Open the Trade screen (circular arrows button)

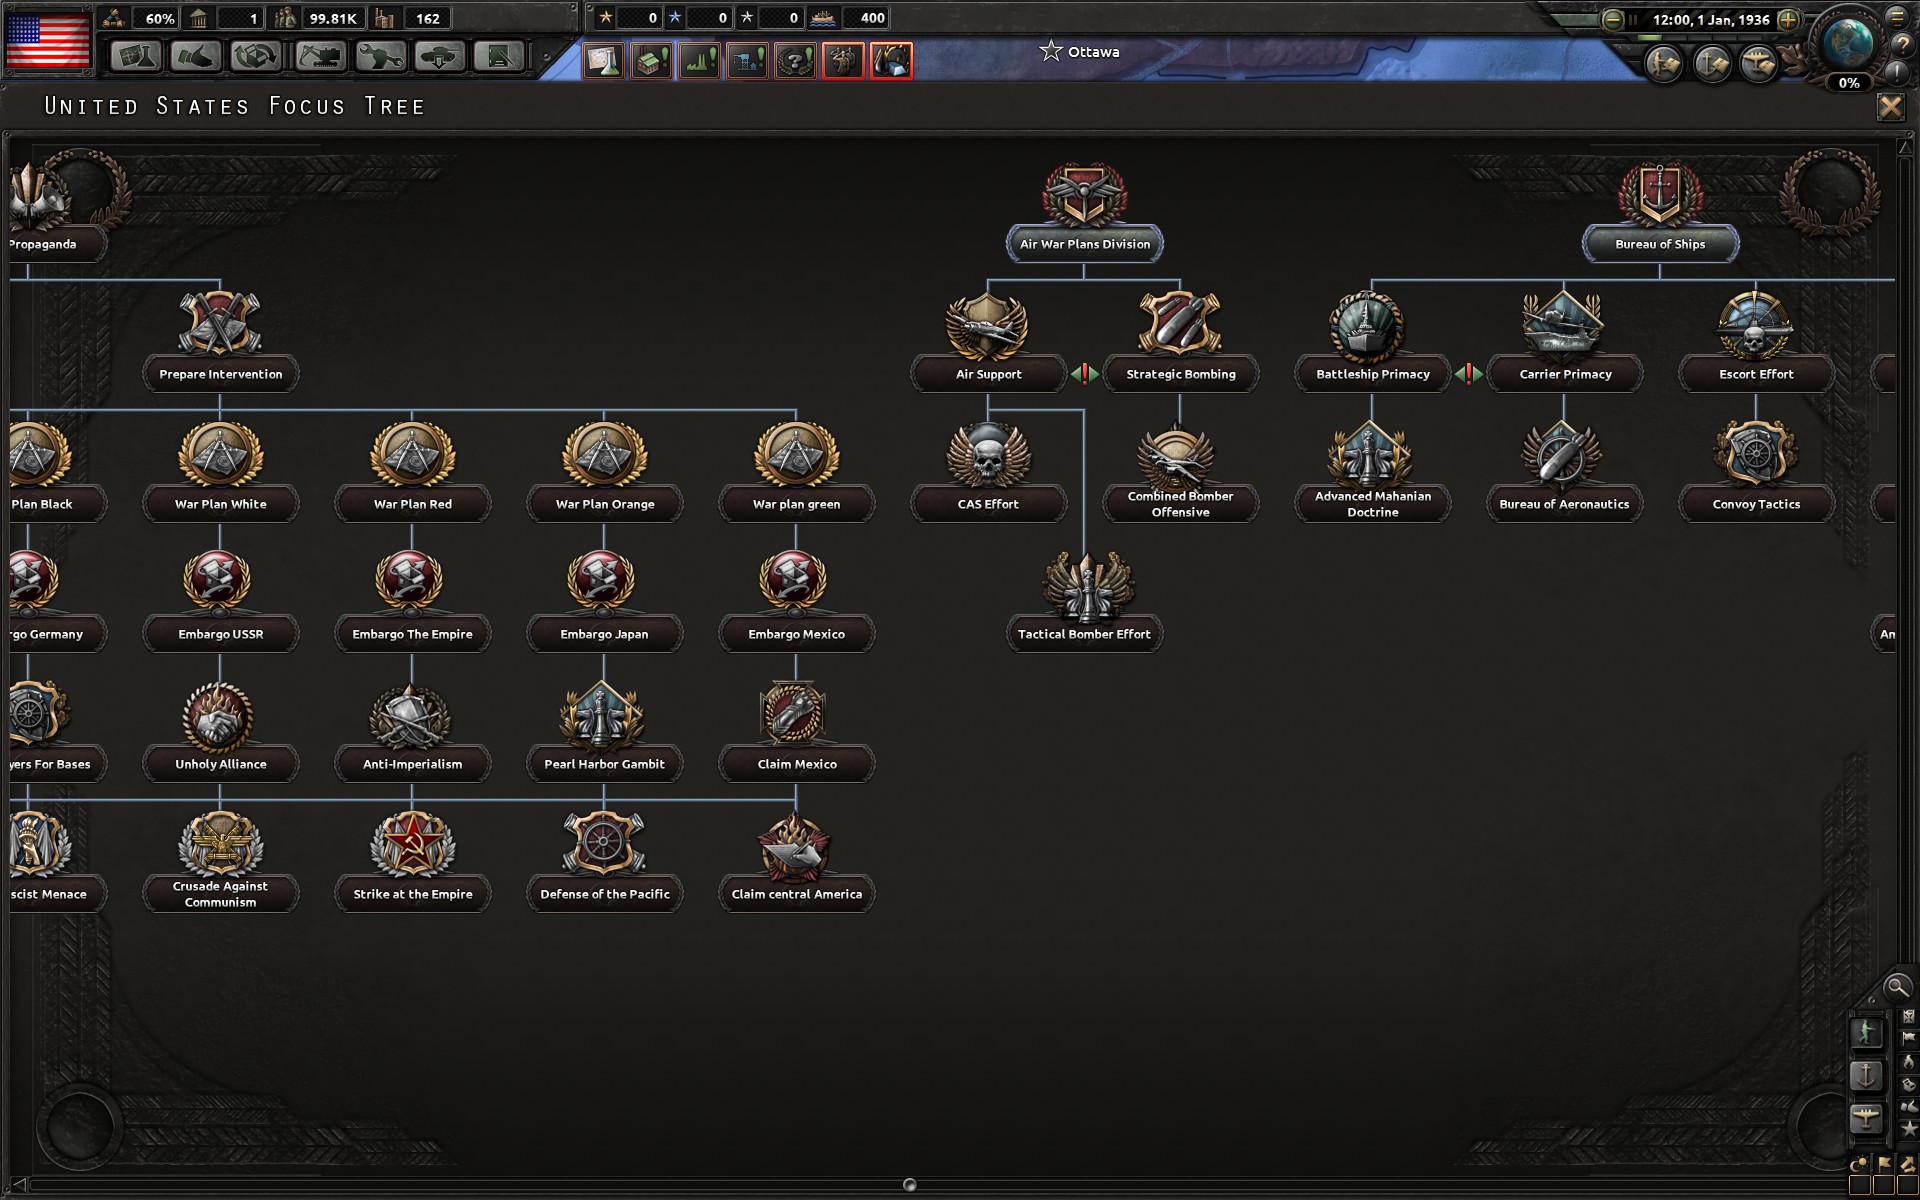click(256, 56)
